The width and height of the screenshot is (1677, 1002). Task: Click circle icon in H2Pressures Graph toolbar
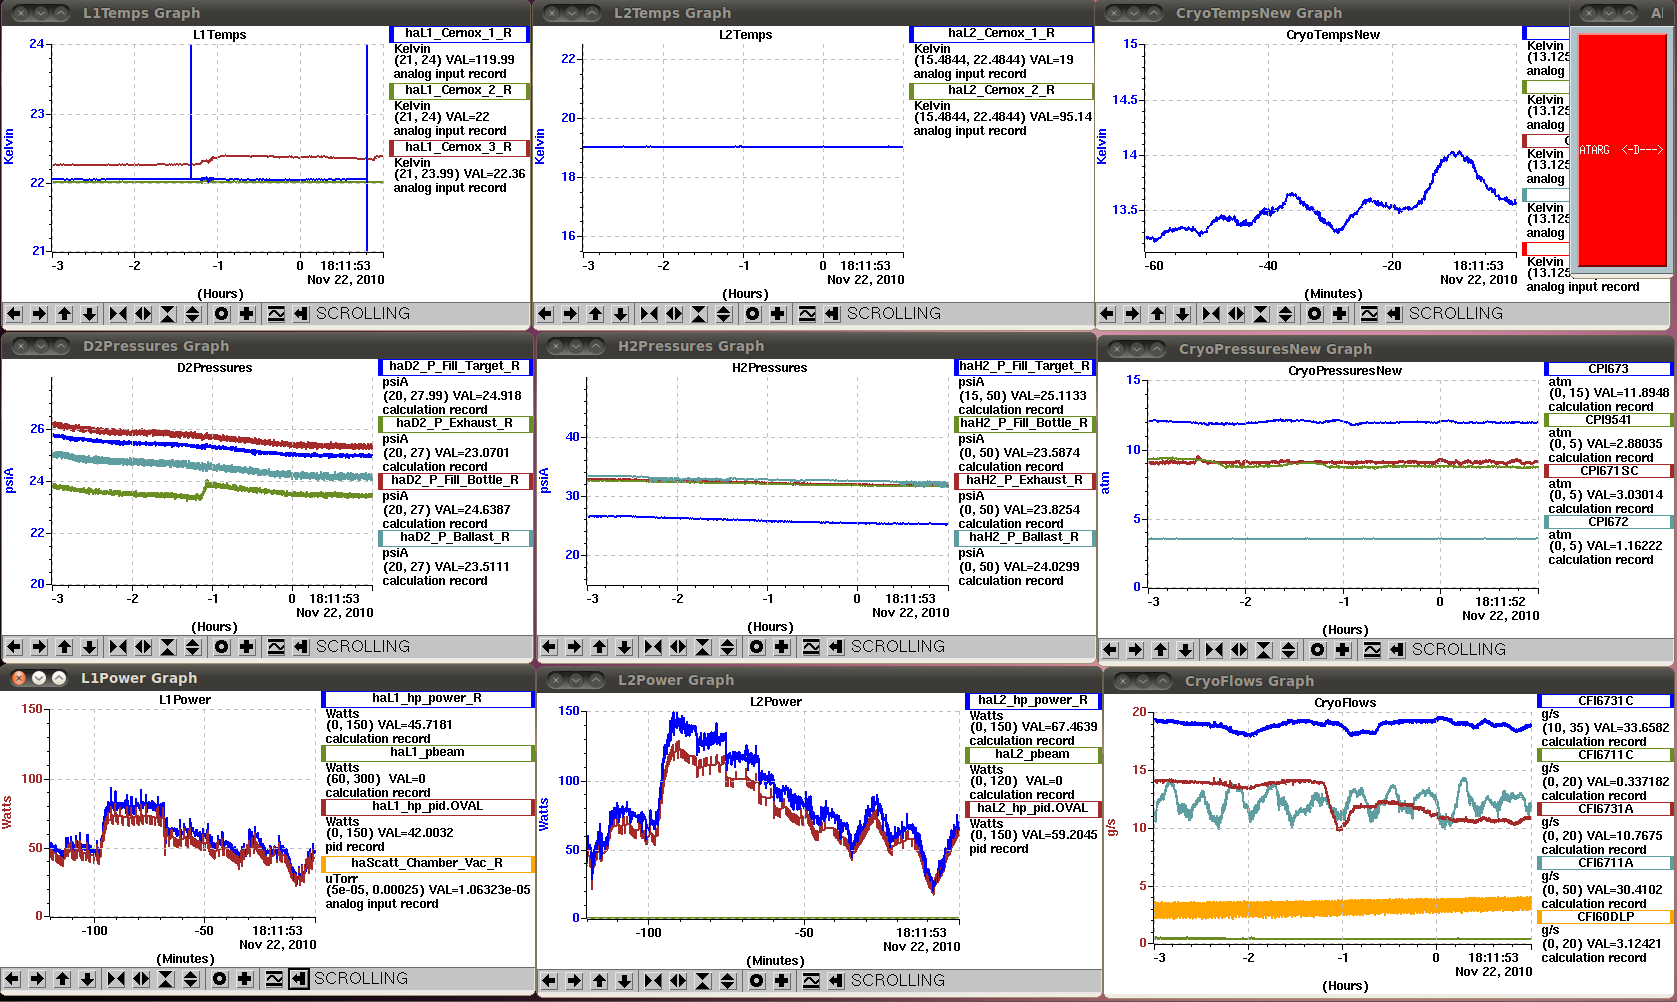pyautogui.click(x=757, y=647)
